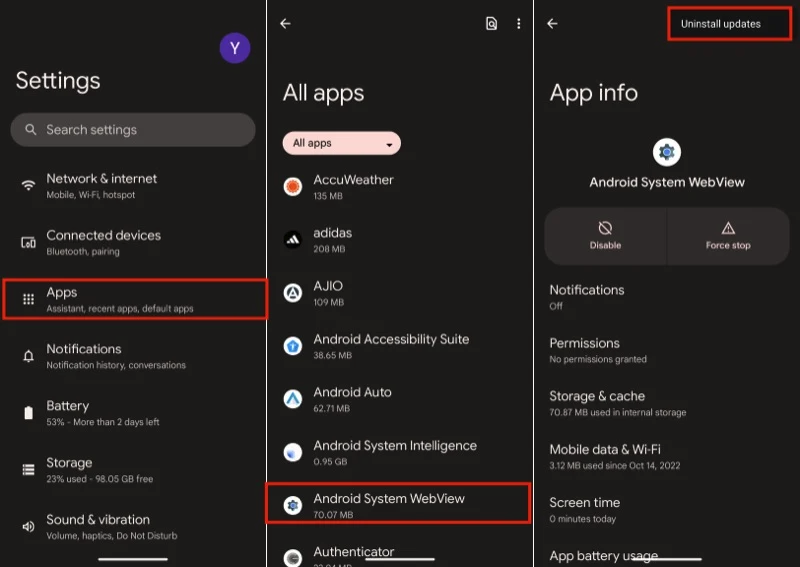This screenshot has width=800, height=567.
Task: Click the grid icon beside Apps
Action: 29,299
